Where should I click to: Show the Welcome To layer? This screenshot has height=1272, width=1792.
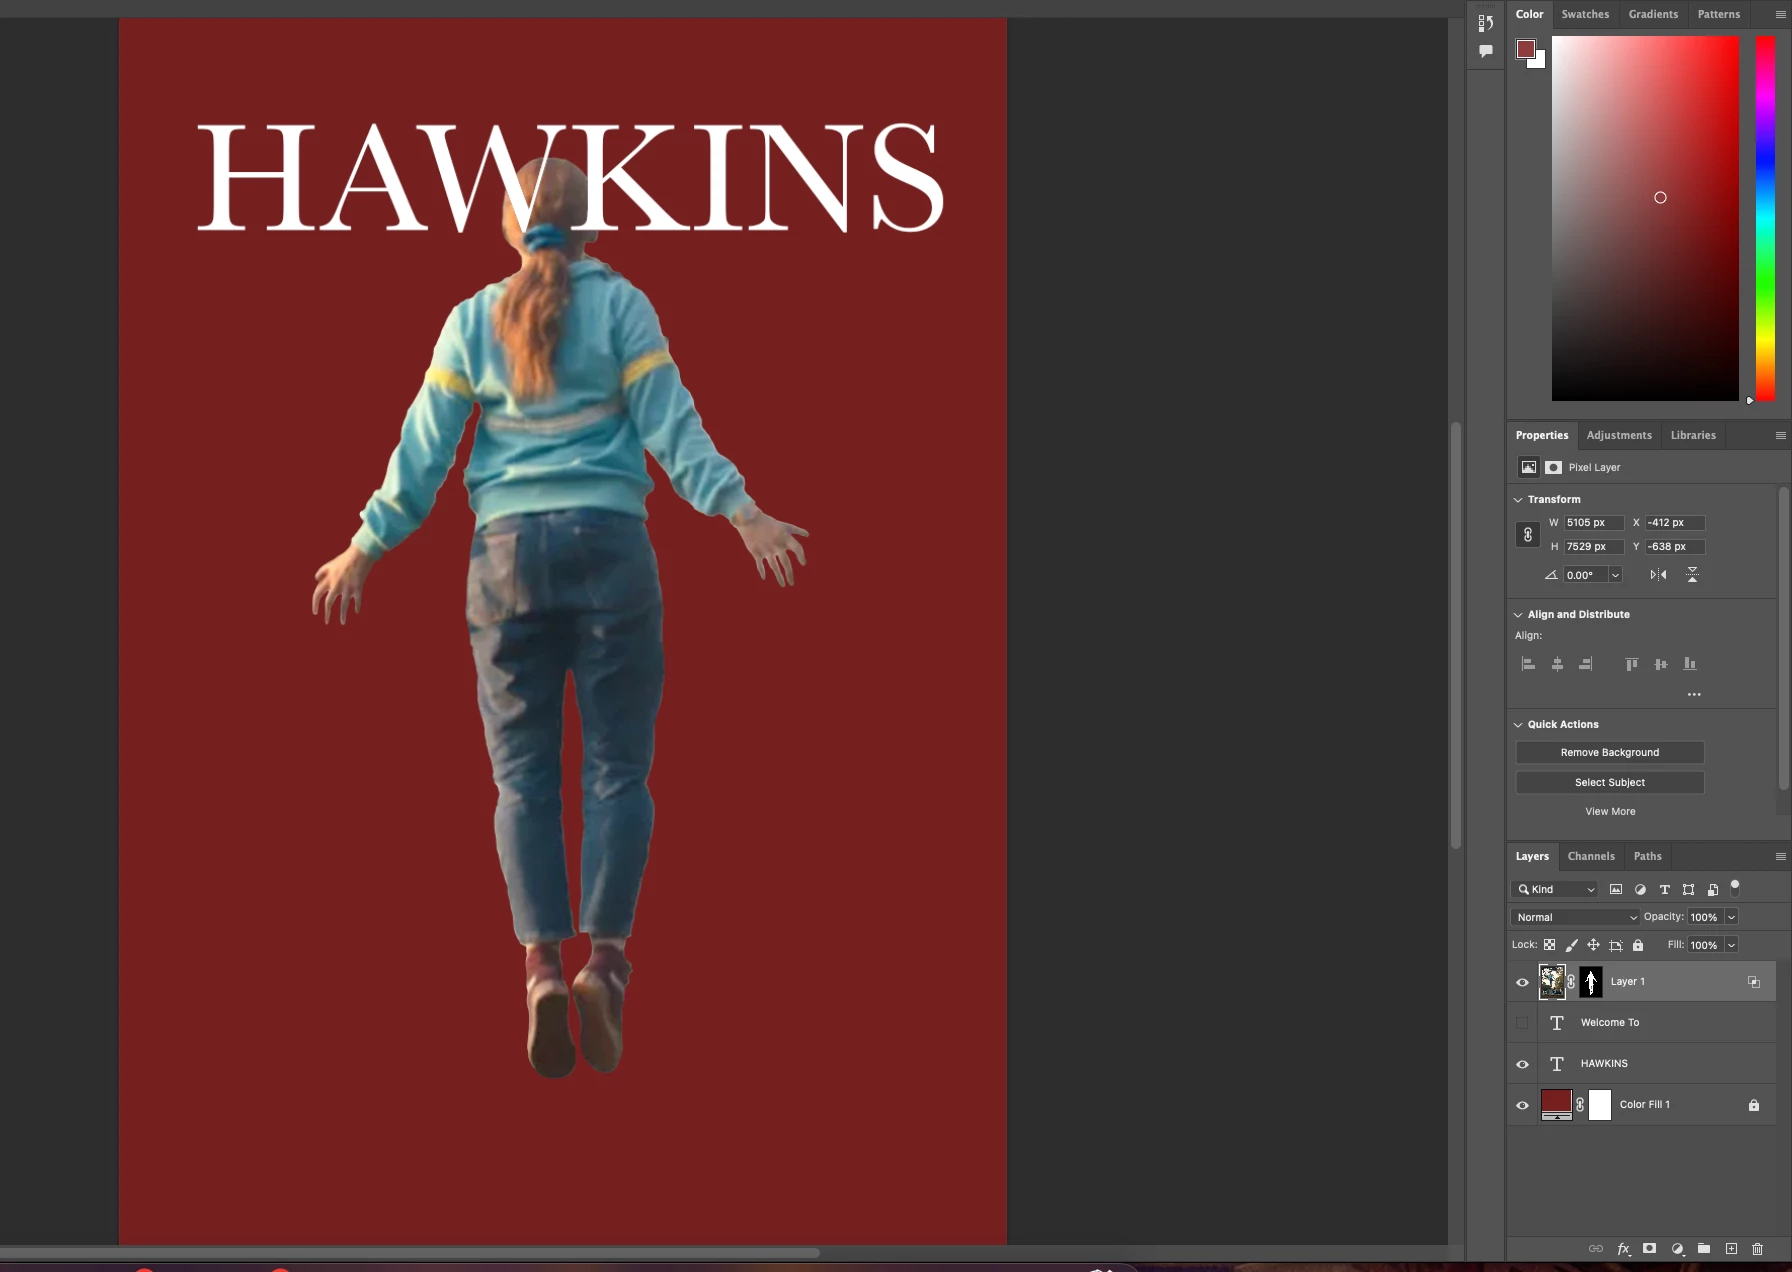pos(1523,1023)
